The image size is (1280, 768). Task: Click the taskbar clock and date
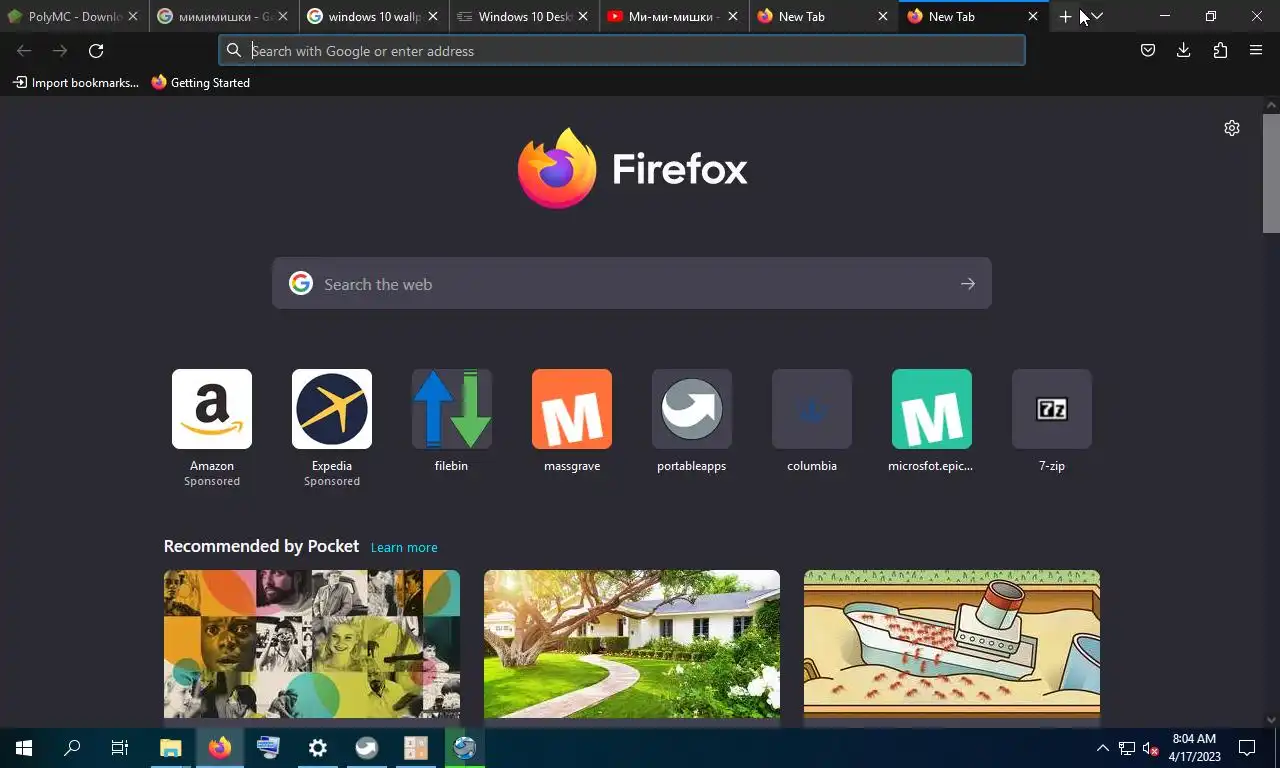point(1194,748)
